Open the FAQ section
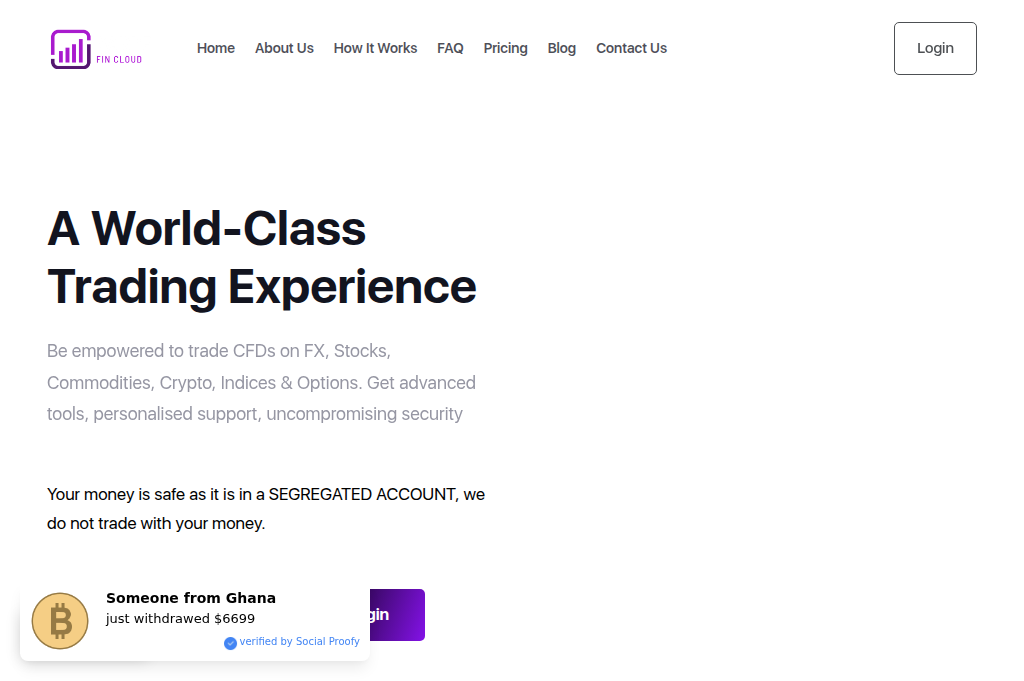This screenshot has width=1024, height=681. (450, 48)
